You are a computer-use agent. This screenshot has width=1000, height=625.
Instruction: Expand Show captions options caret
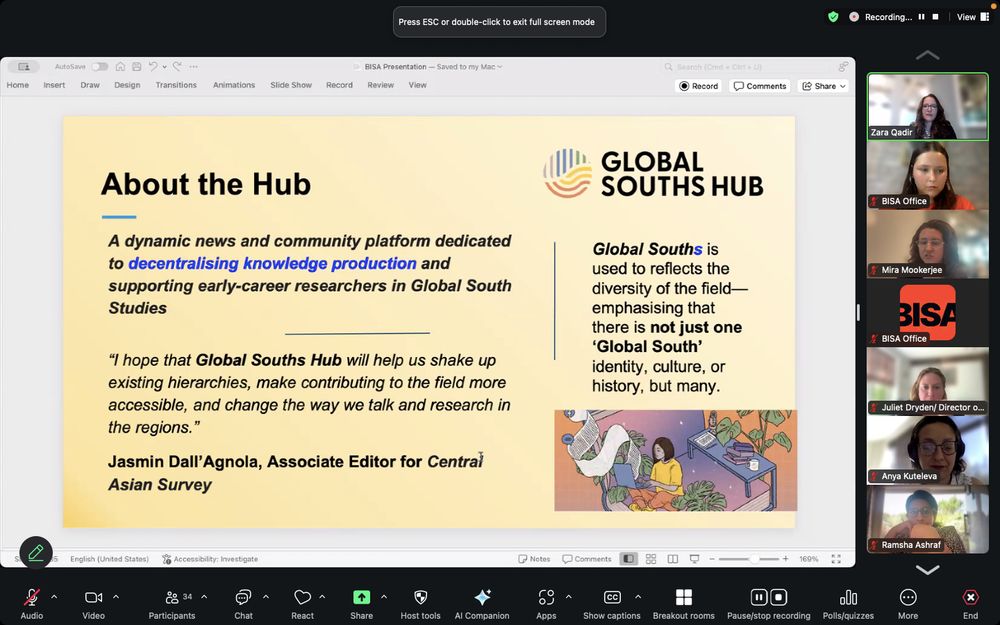pos(638,597)
